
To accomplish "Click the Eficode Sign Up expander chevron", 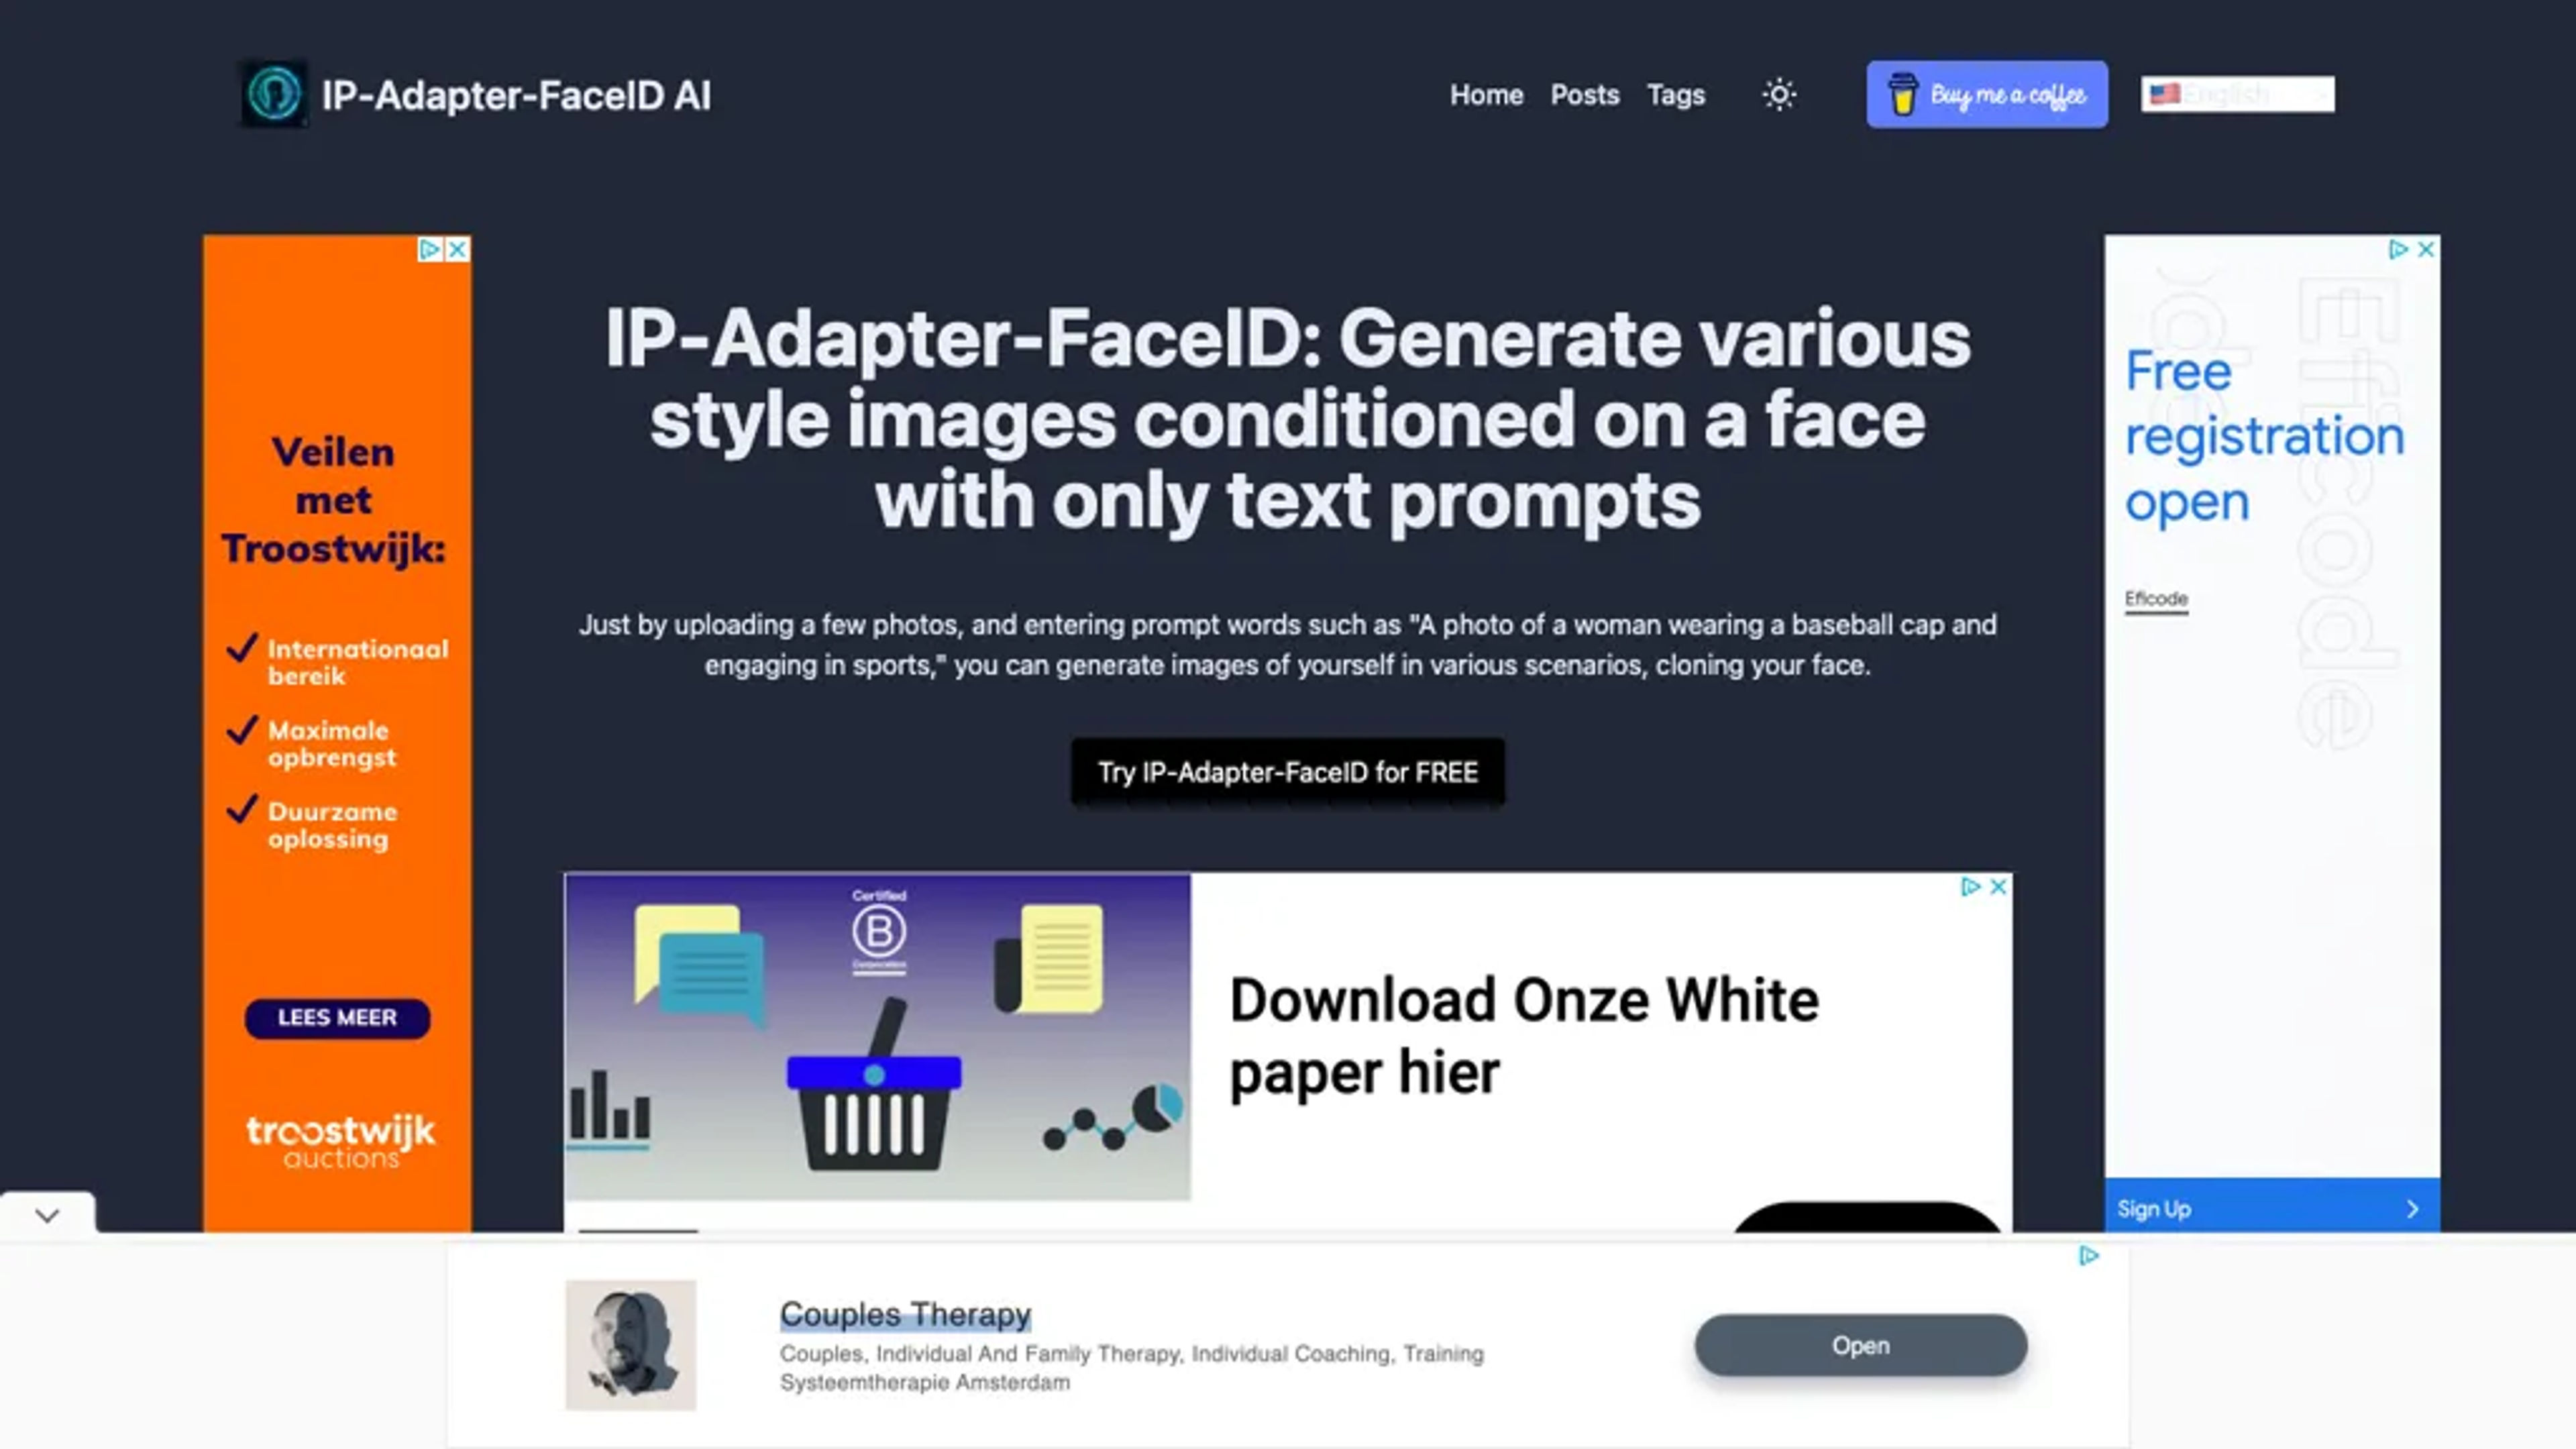I will [2410, 1208].
